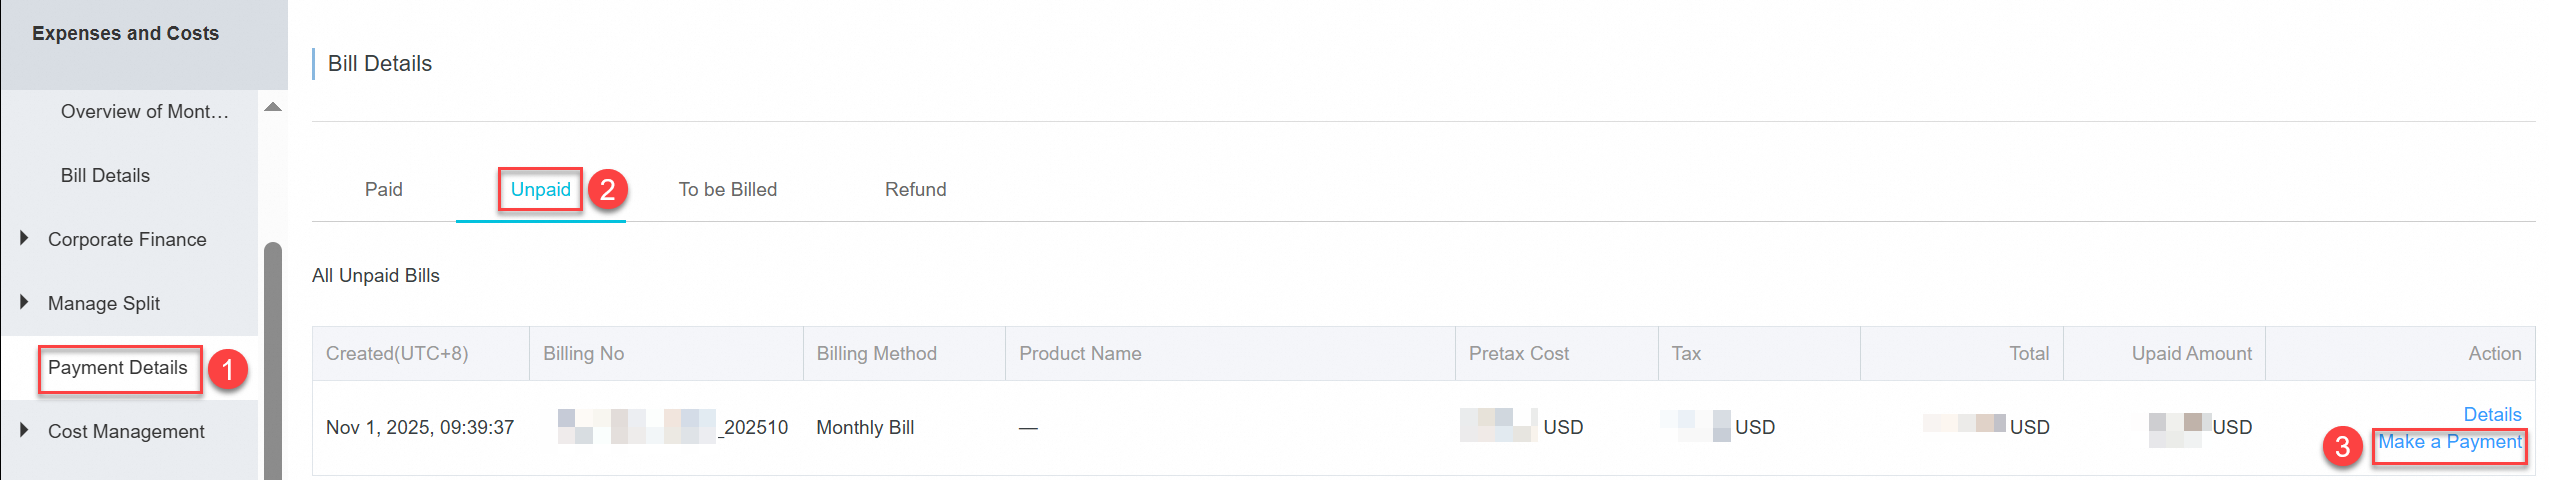
Task: Open Bill Details in the sidebar
Action: [105, 175]
